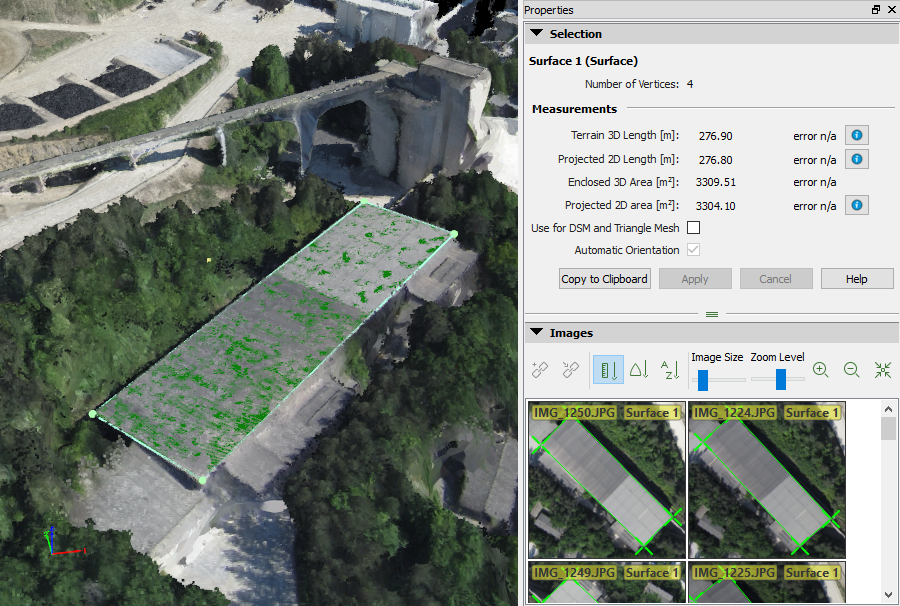Toggle the Automatic Orientation checkbox
The image size is (900, 606).
[694, 250]
